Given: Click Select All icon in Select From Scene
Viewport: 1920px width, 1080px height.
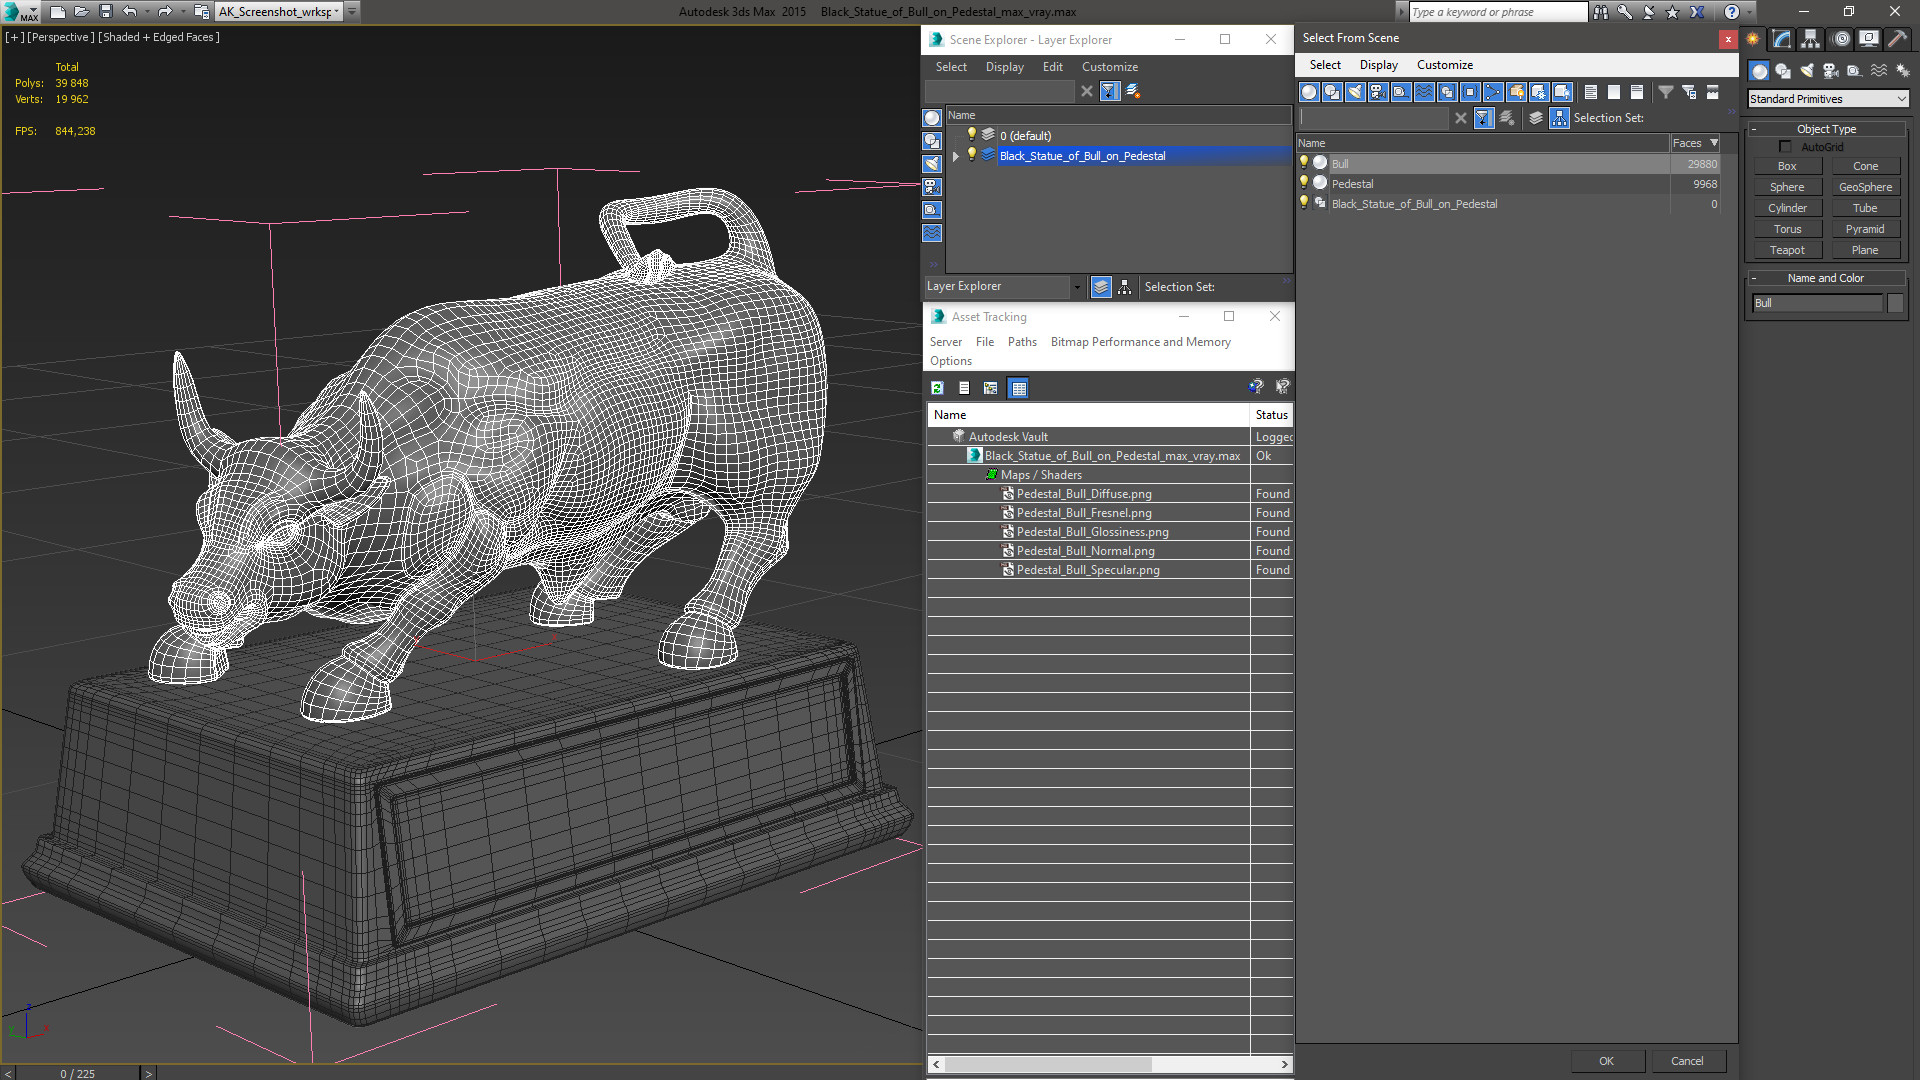Looking at the screenshot, I should [1590, 92].
